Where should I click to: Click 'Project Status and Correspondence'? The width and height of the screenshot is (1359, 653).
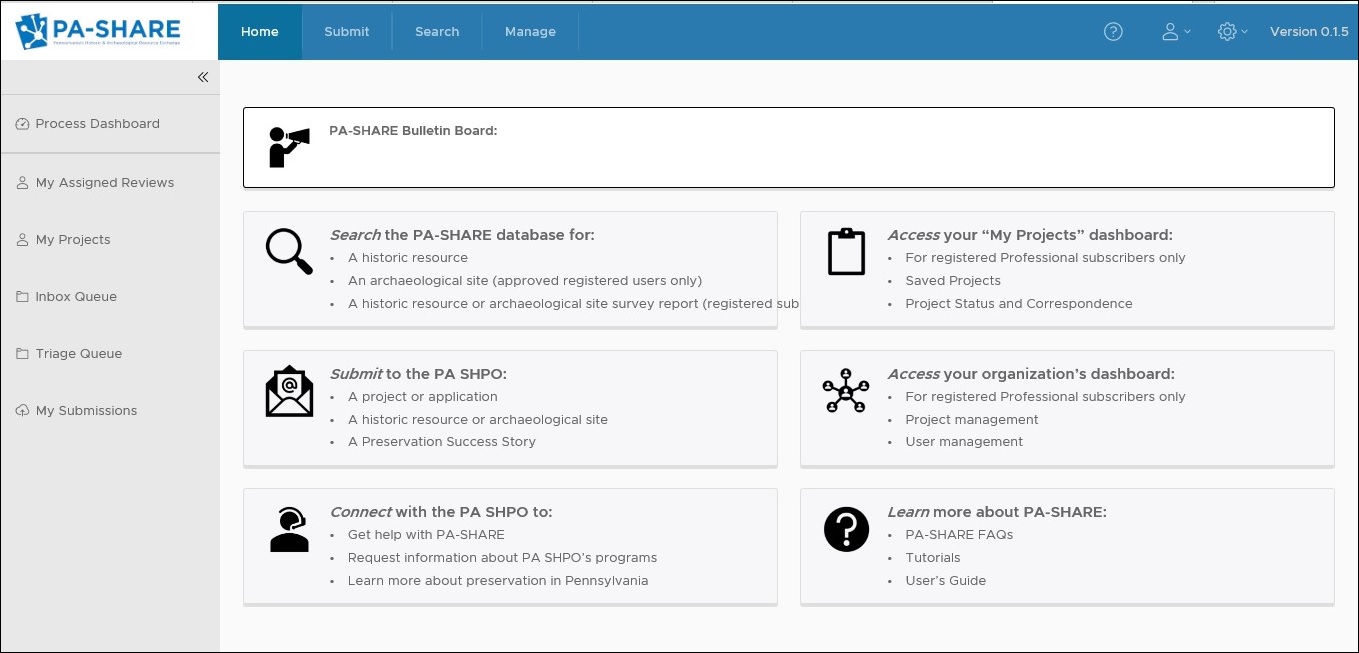(x=1019, y=304)
